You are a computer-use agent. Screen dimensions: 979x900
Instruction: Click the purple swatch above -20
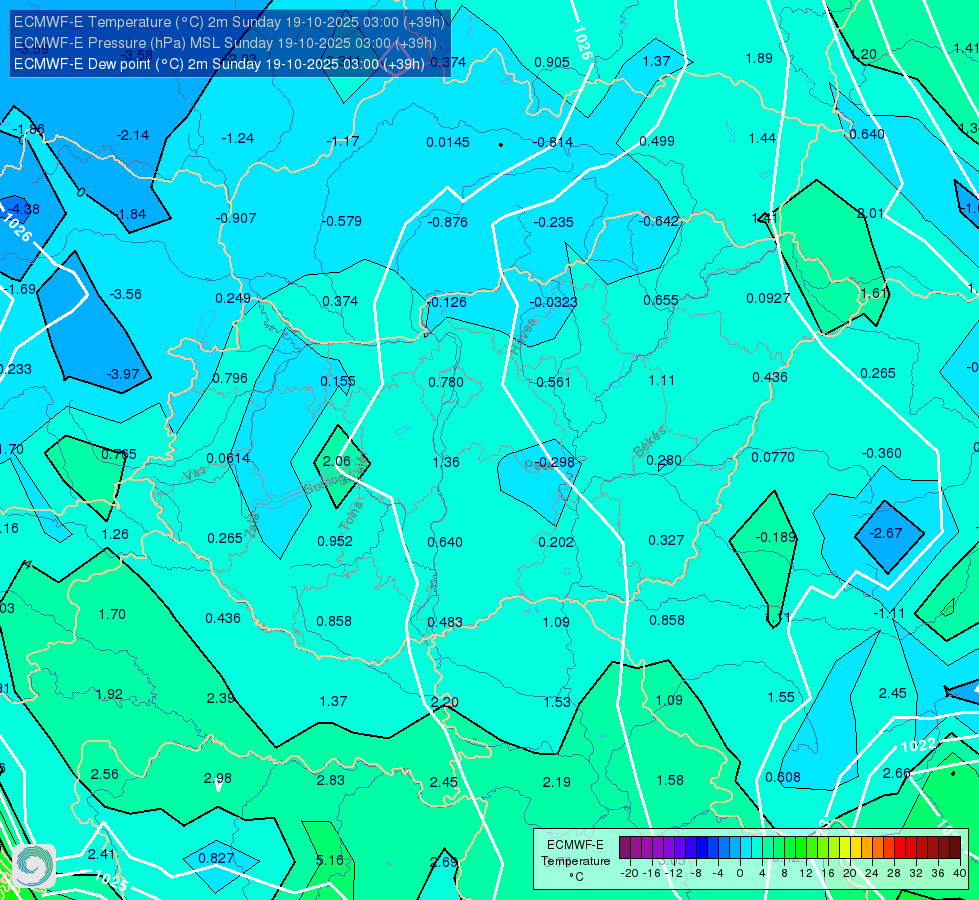[x=625, y=848]
